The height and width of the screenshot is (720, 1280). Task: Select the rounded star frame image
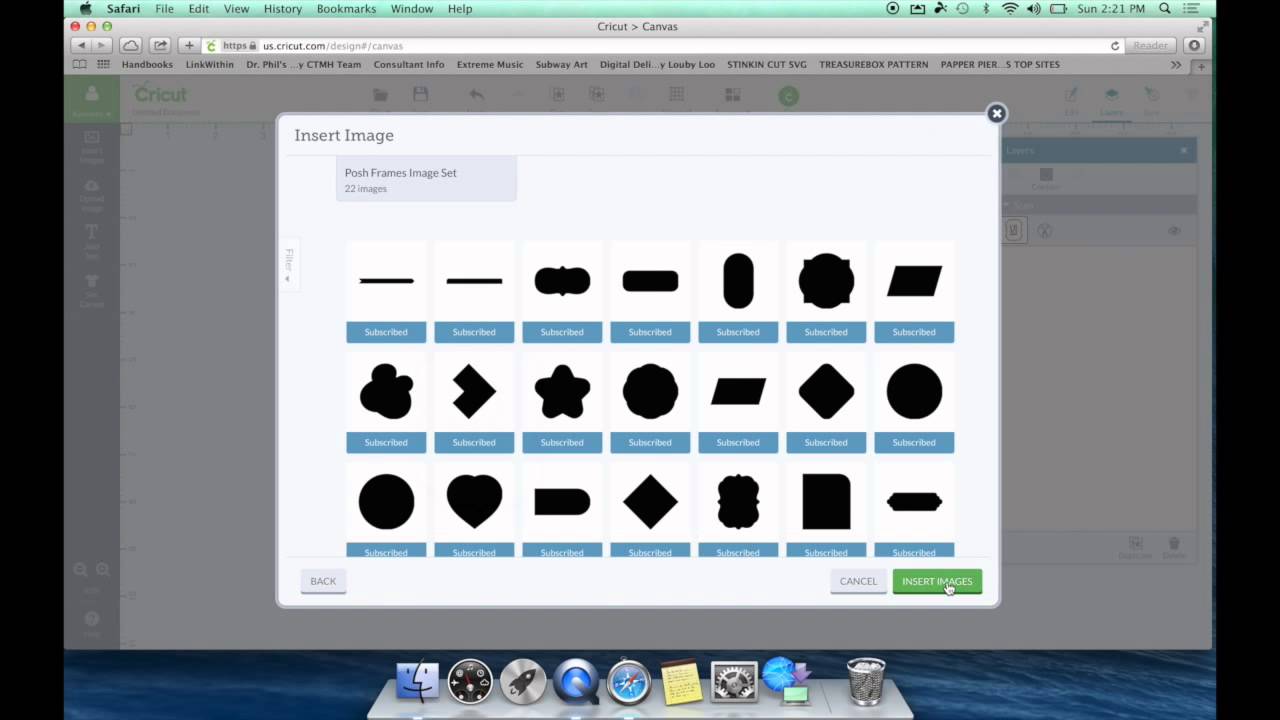562,391
